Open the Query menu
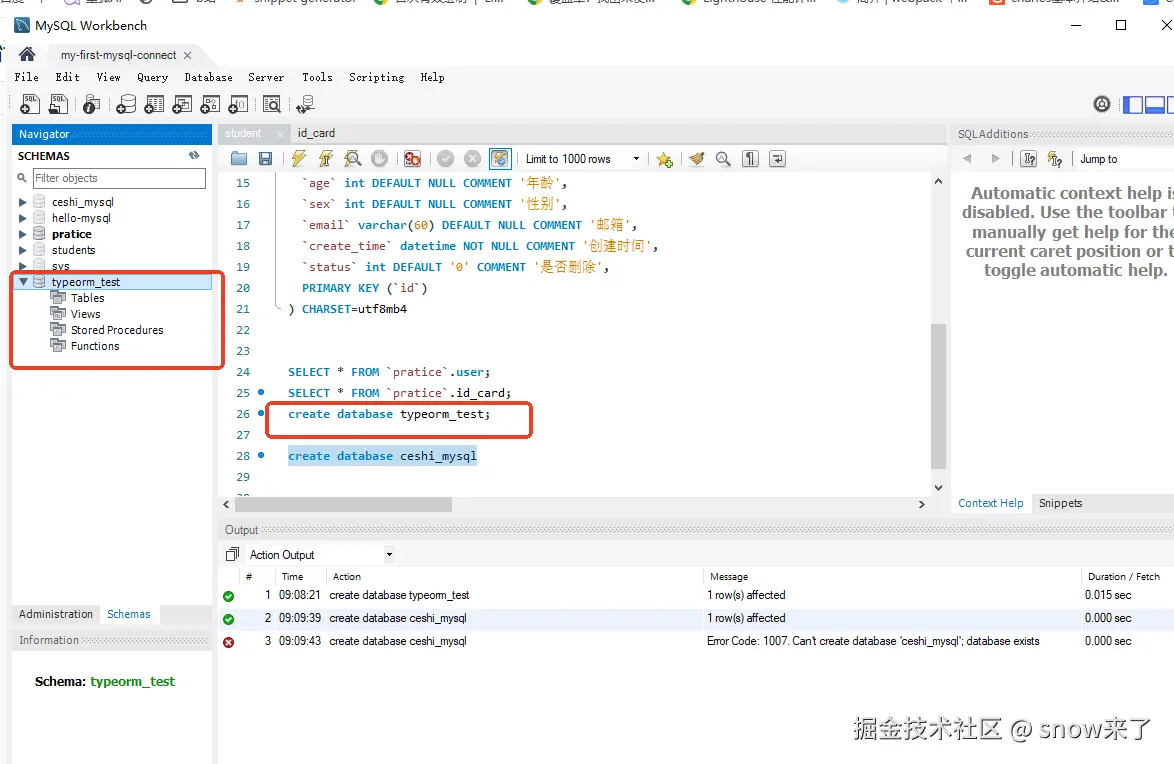The height and width of the screenshot is (764, 1174). click(152, 77)
